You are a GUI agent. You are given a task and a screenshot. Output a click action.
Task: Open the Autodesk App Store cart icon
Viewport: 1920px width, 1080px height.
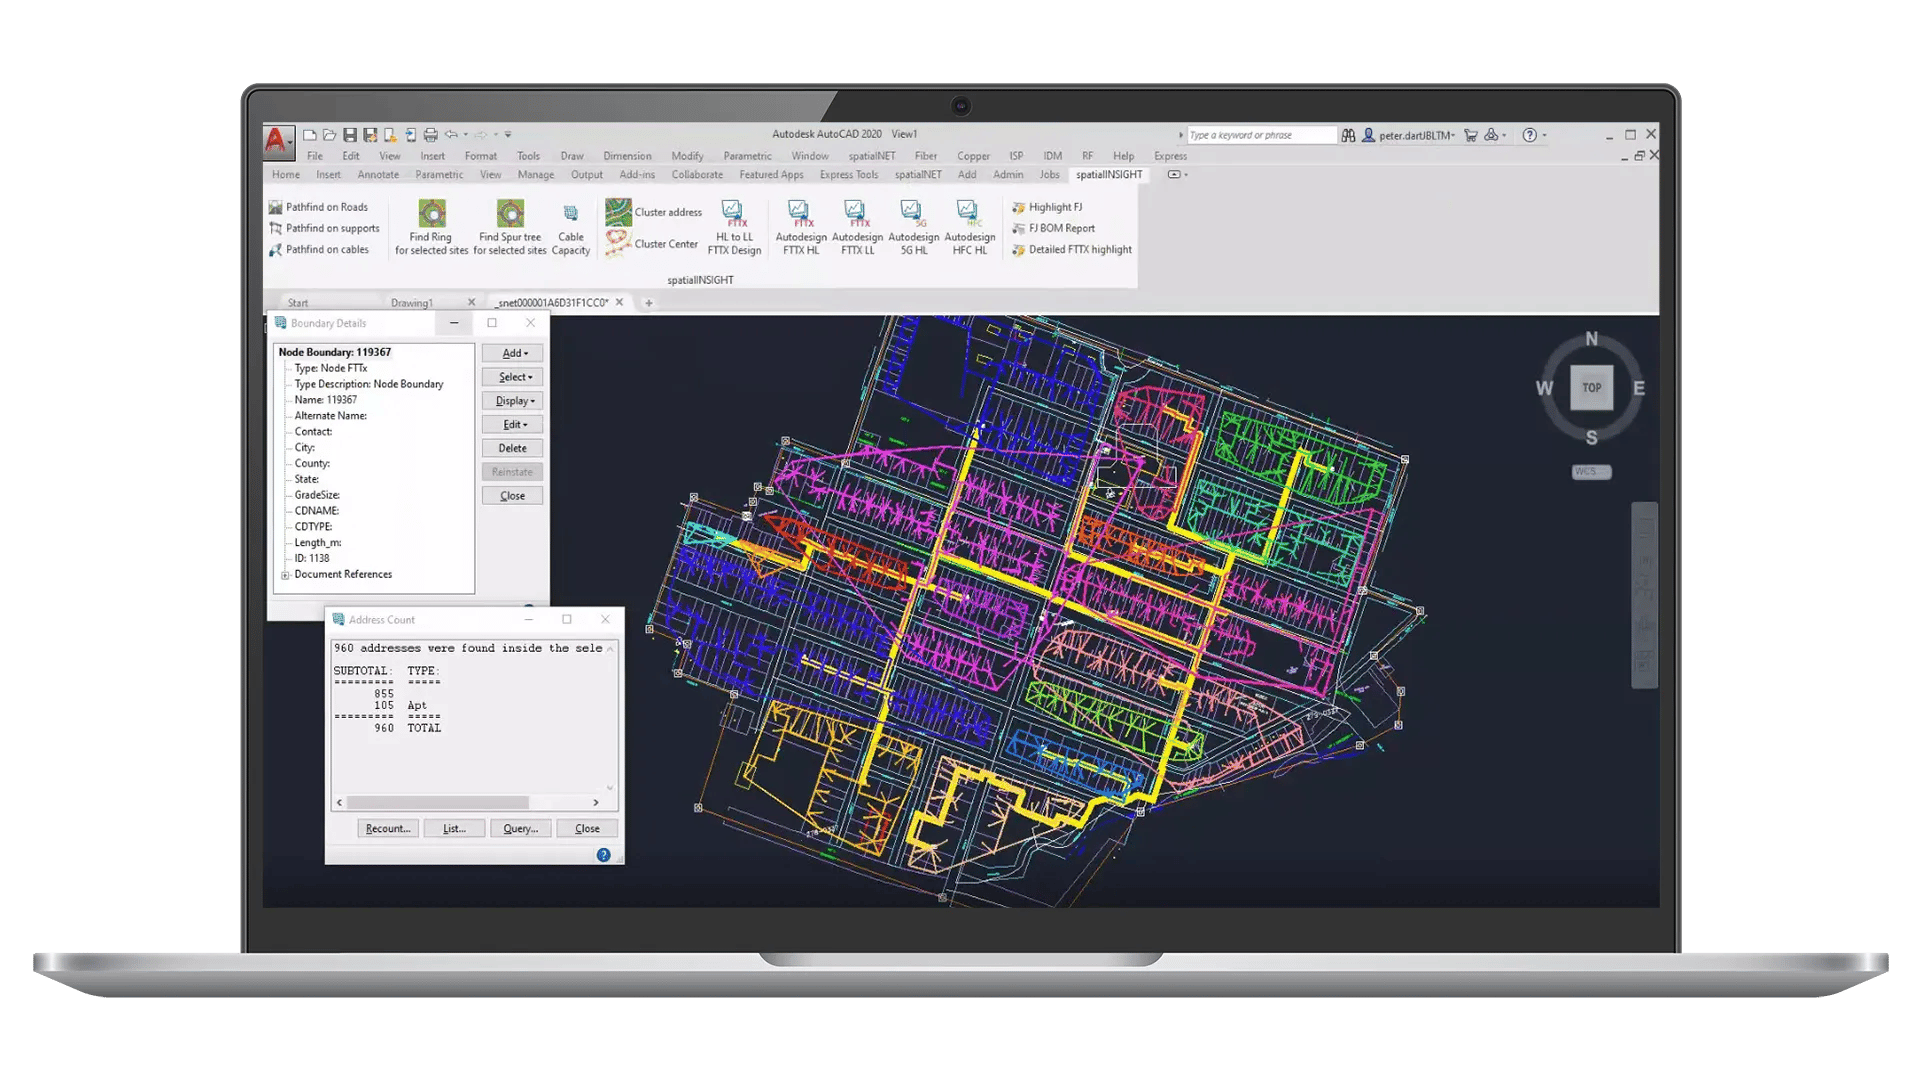click(1470, 135)
